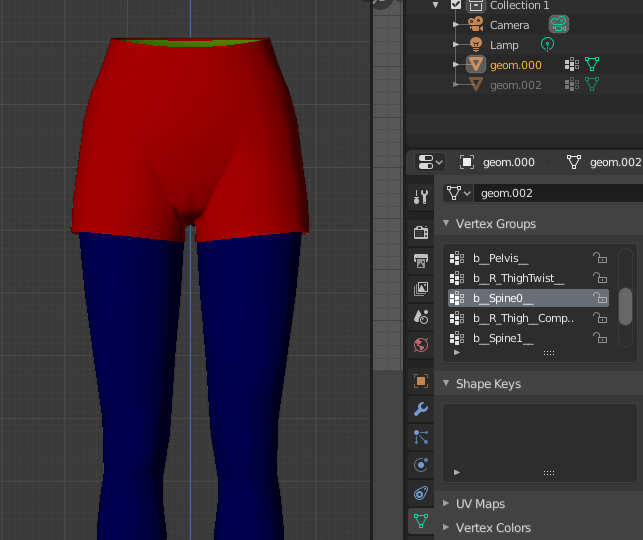Toggle lock on b__Spine1__ vertex group
Screen dimensions: 643x540
point(600,338)
